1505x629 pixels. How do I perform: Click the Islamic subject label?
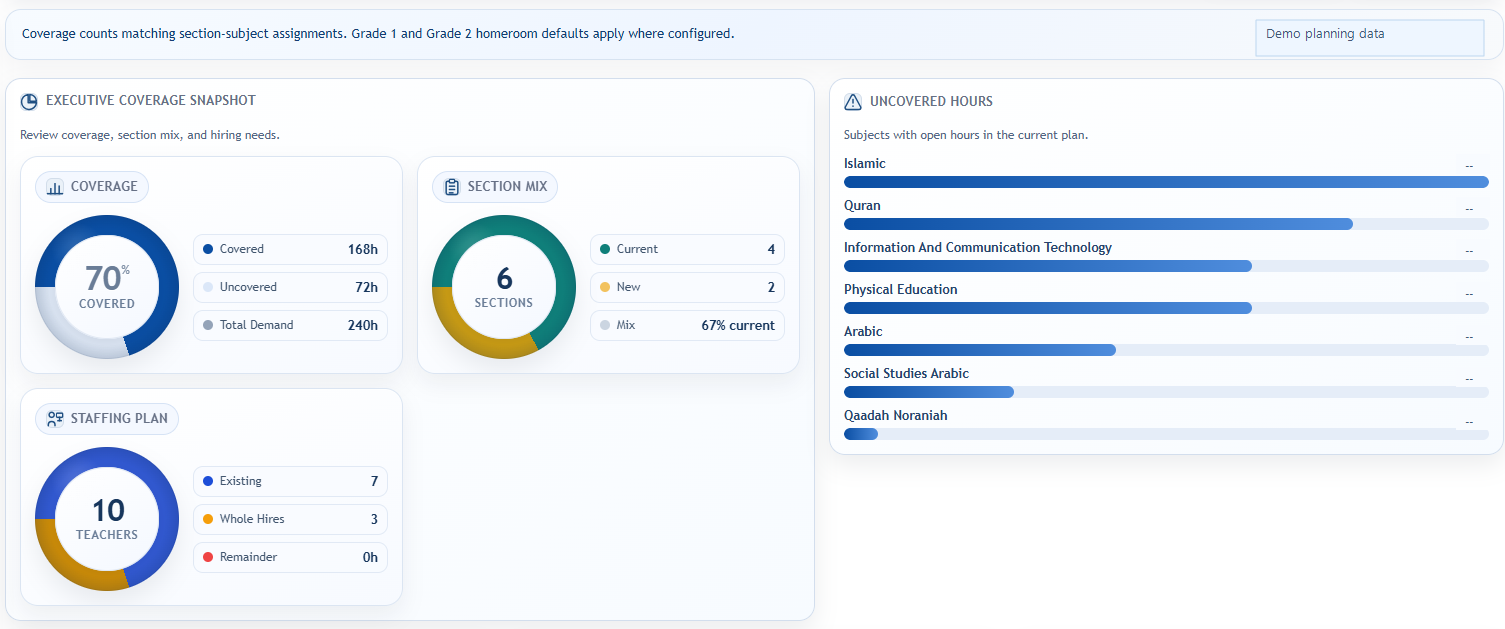point(865,163)
